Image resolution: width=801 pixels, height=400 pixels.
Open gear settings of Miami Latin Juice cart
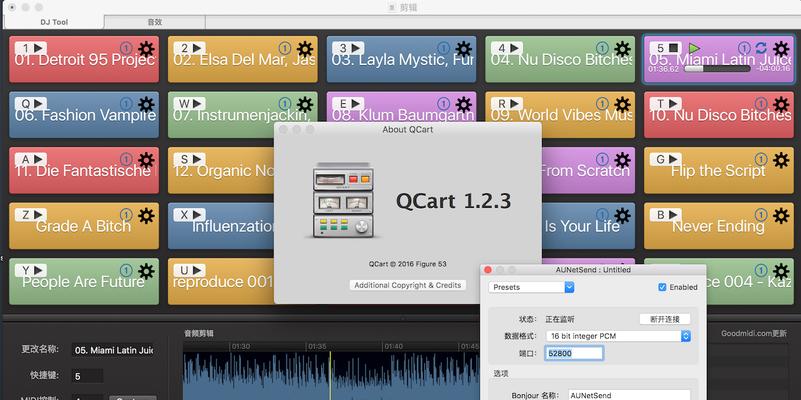(781, 49)
